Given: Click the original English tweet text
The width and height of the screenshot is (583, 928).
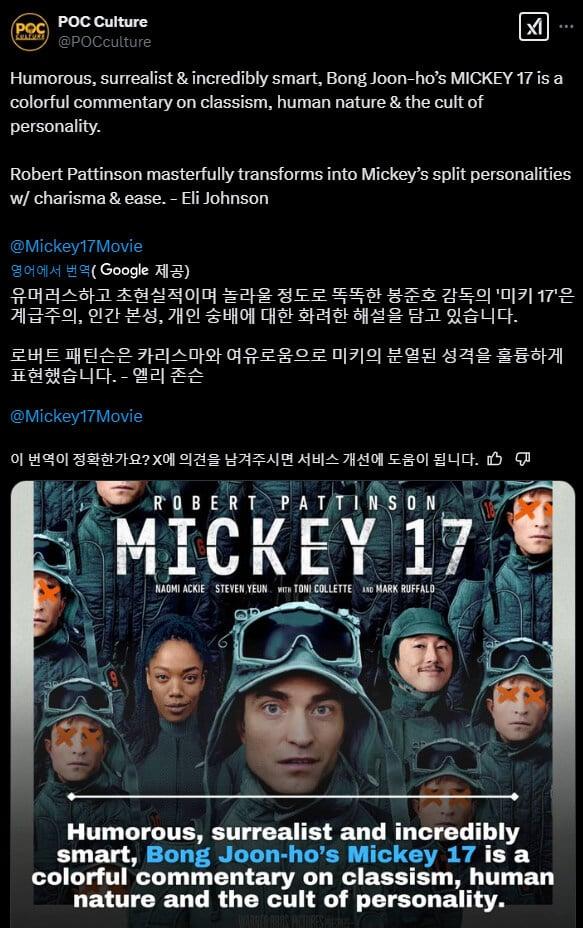Looking at the screenshot, I should click(290, 138).
